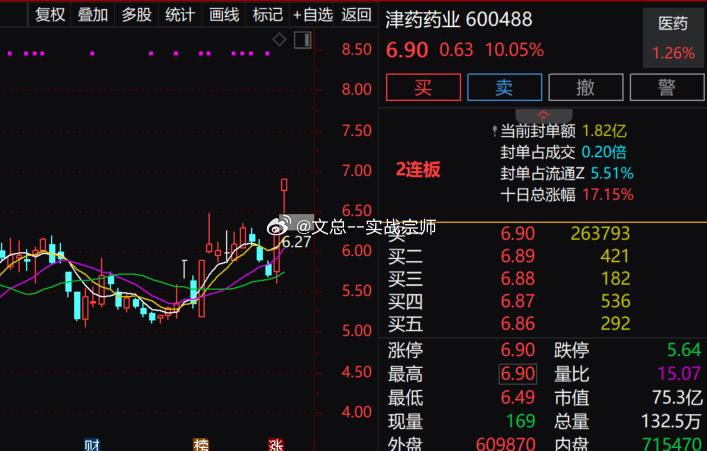Open the 医药 sector box
Screen dimensions: 707x451
(x=673, y=38)
